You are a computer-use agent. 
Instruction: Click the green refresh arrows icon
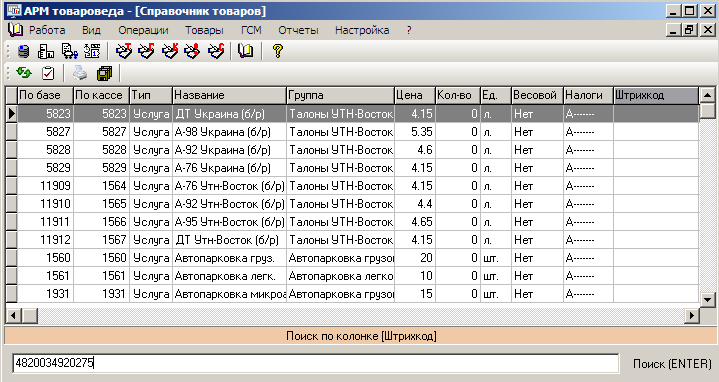[x=24, y=72]
